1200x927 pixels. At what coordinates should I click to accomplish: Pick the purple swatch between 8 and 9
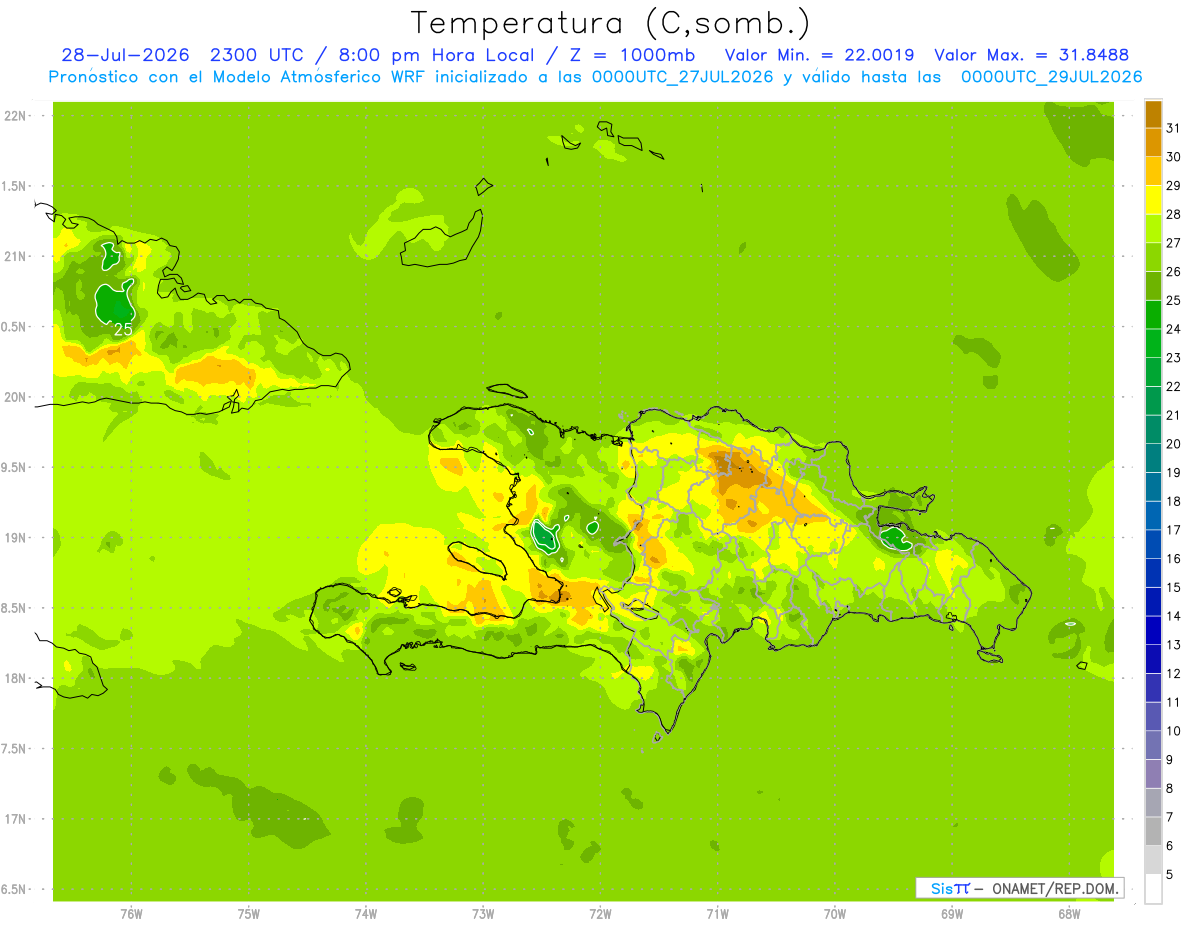(1153, 774)
